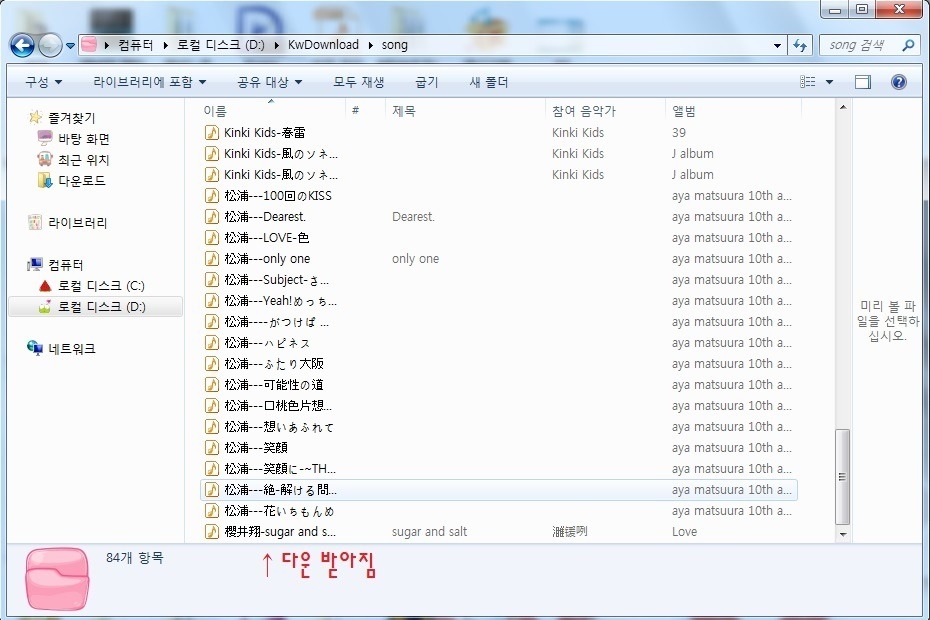
Task: Click the blue help question mark icon
Action: tap(899, 82)
